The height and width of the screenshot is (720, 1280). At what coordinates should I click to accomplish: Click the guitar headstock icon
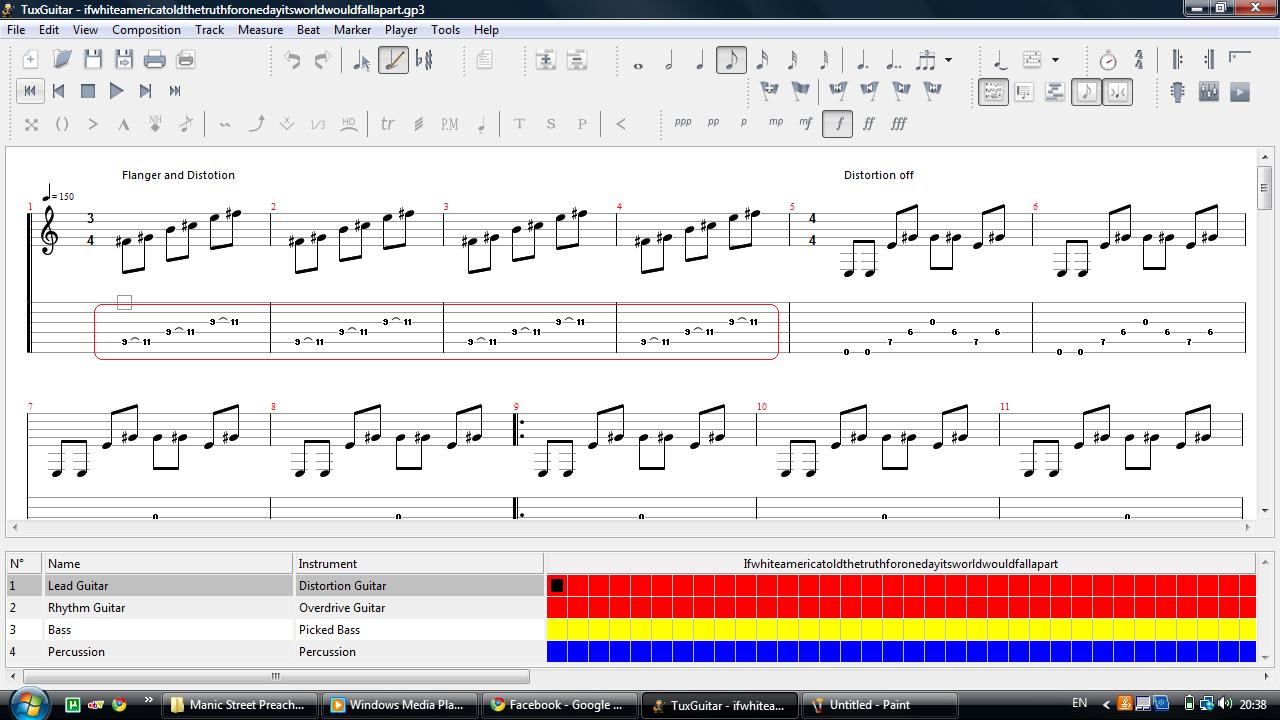point(1178,92)
